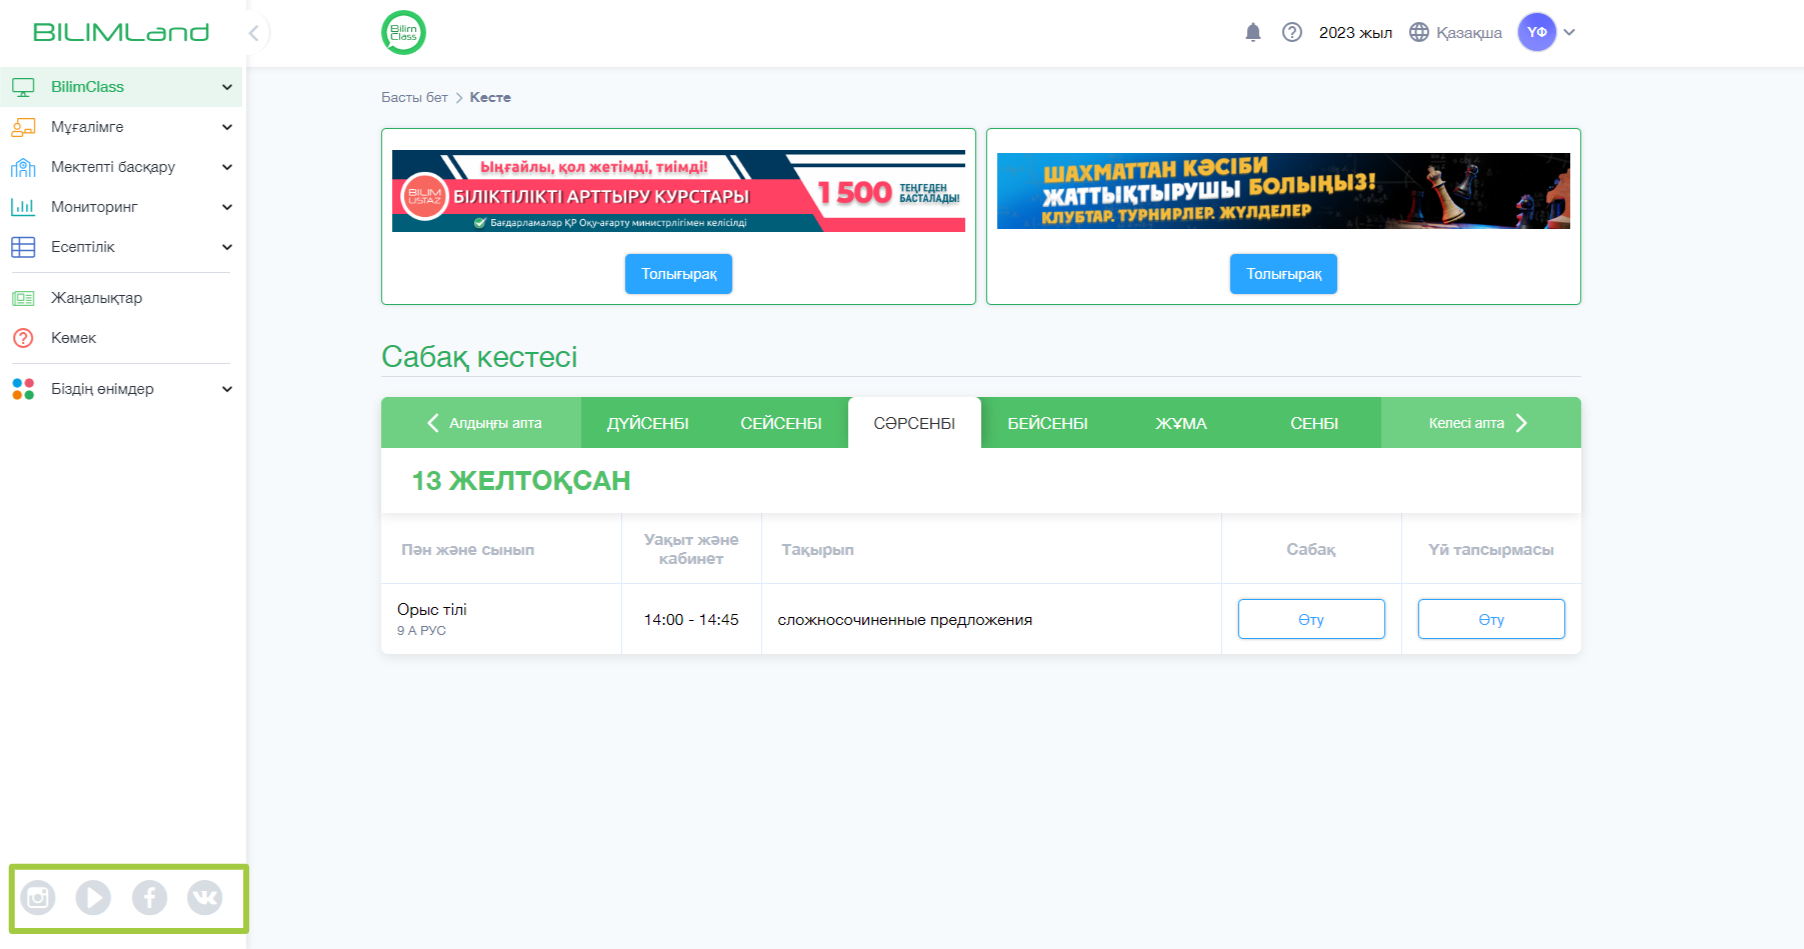Open the Көмек sidebar item
The width and height of the screenshot is (1804, 949).
tap(121, 338)
